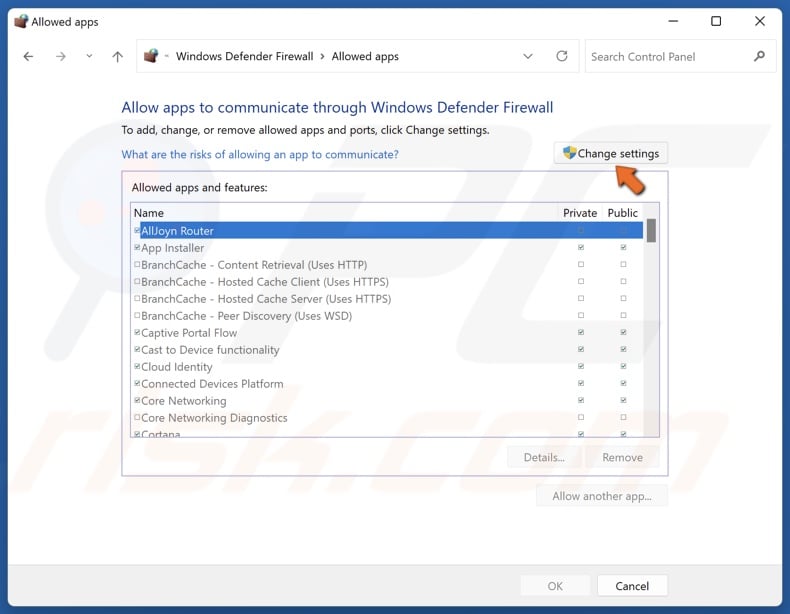Open the Recent locations chevron
This screenshot has width=790, height=614.
tap(89, 57)
